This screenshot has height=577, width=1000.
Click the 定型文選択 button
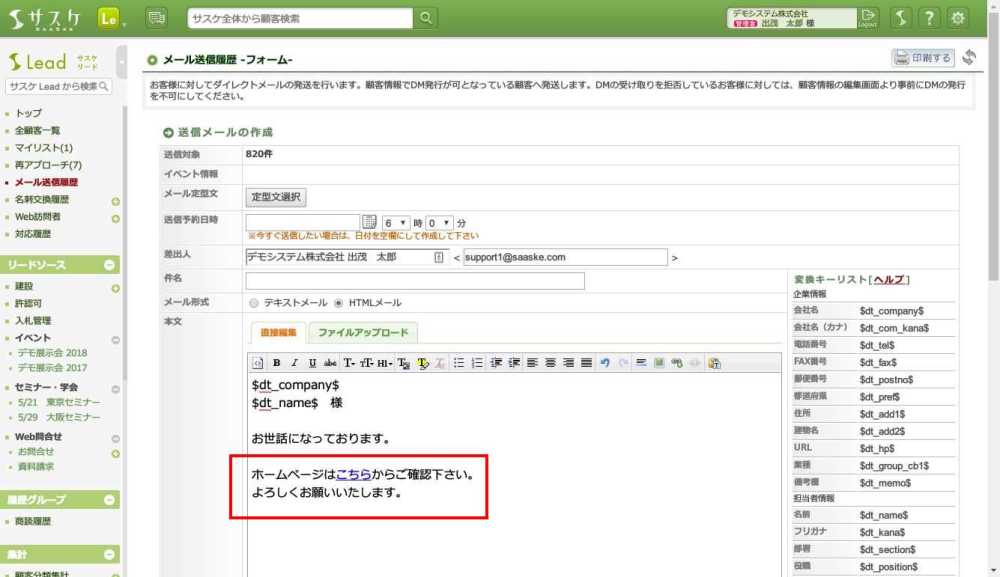tap(276, 197)
